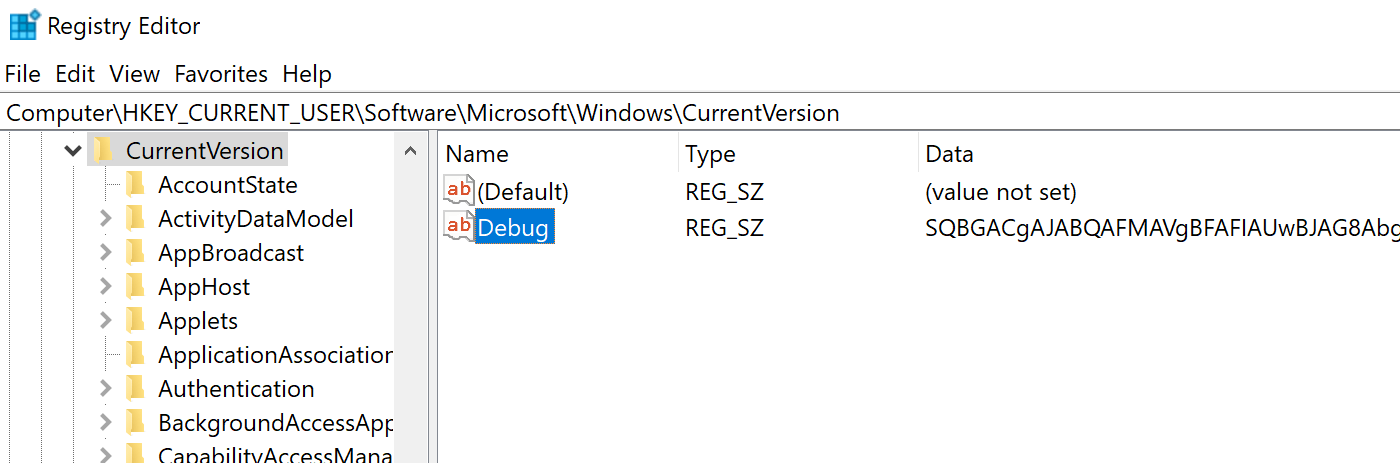Expand the AppBroadcast key
Screen dimensions: 1400x463
tap(105, 253)
